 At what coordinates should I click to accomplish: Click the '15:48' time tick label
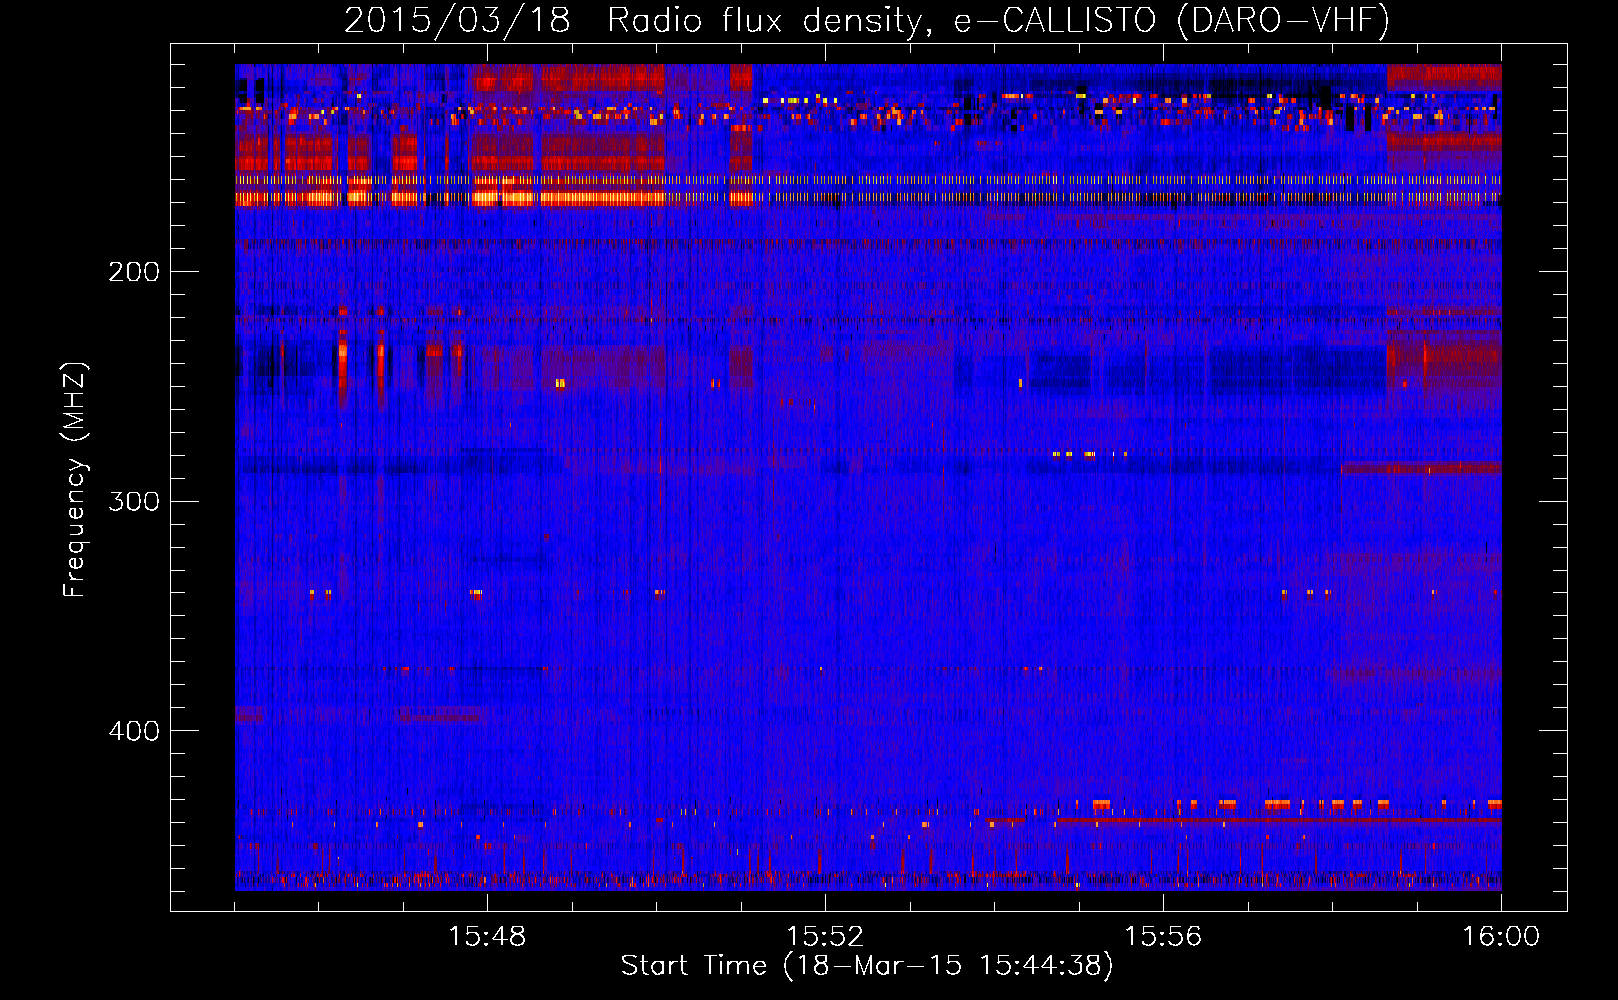click(x=487, y=937)
